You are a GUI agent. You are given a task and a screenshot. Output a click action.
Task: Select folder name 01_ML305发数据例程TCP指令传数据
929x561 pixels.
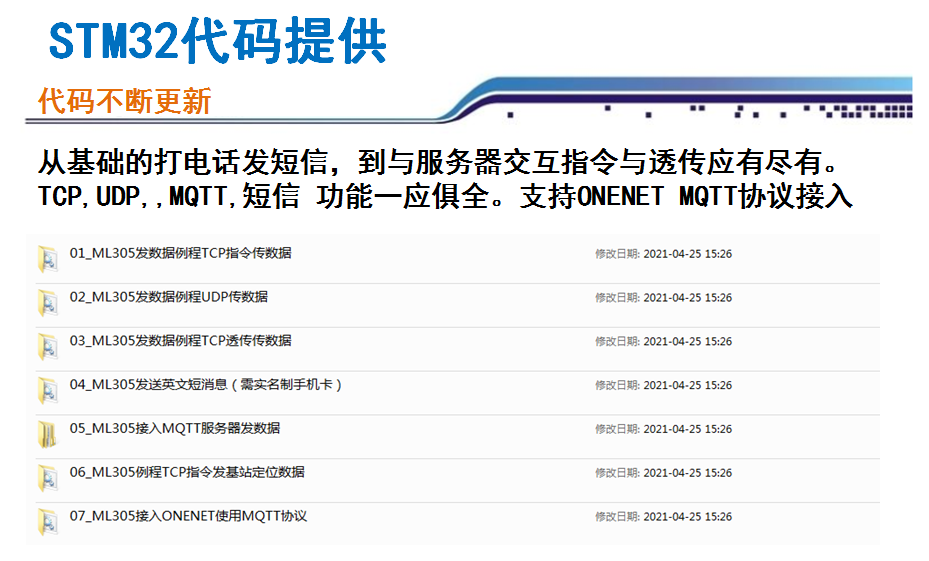[181, 254]
